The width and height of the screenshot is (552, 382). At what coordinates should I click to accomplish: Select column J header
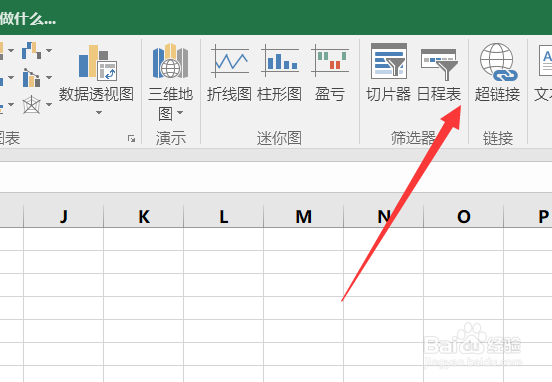pyautogui.click(x=63, y=217)
